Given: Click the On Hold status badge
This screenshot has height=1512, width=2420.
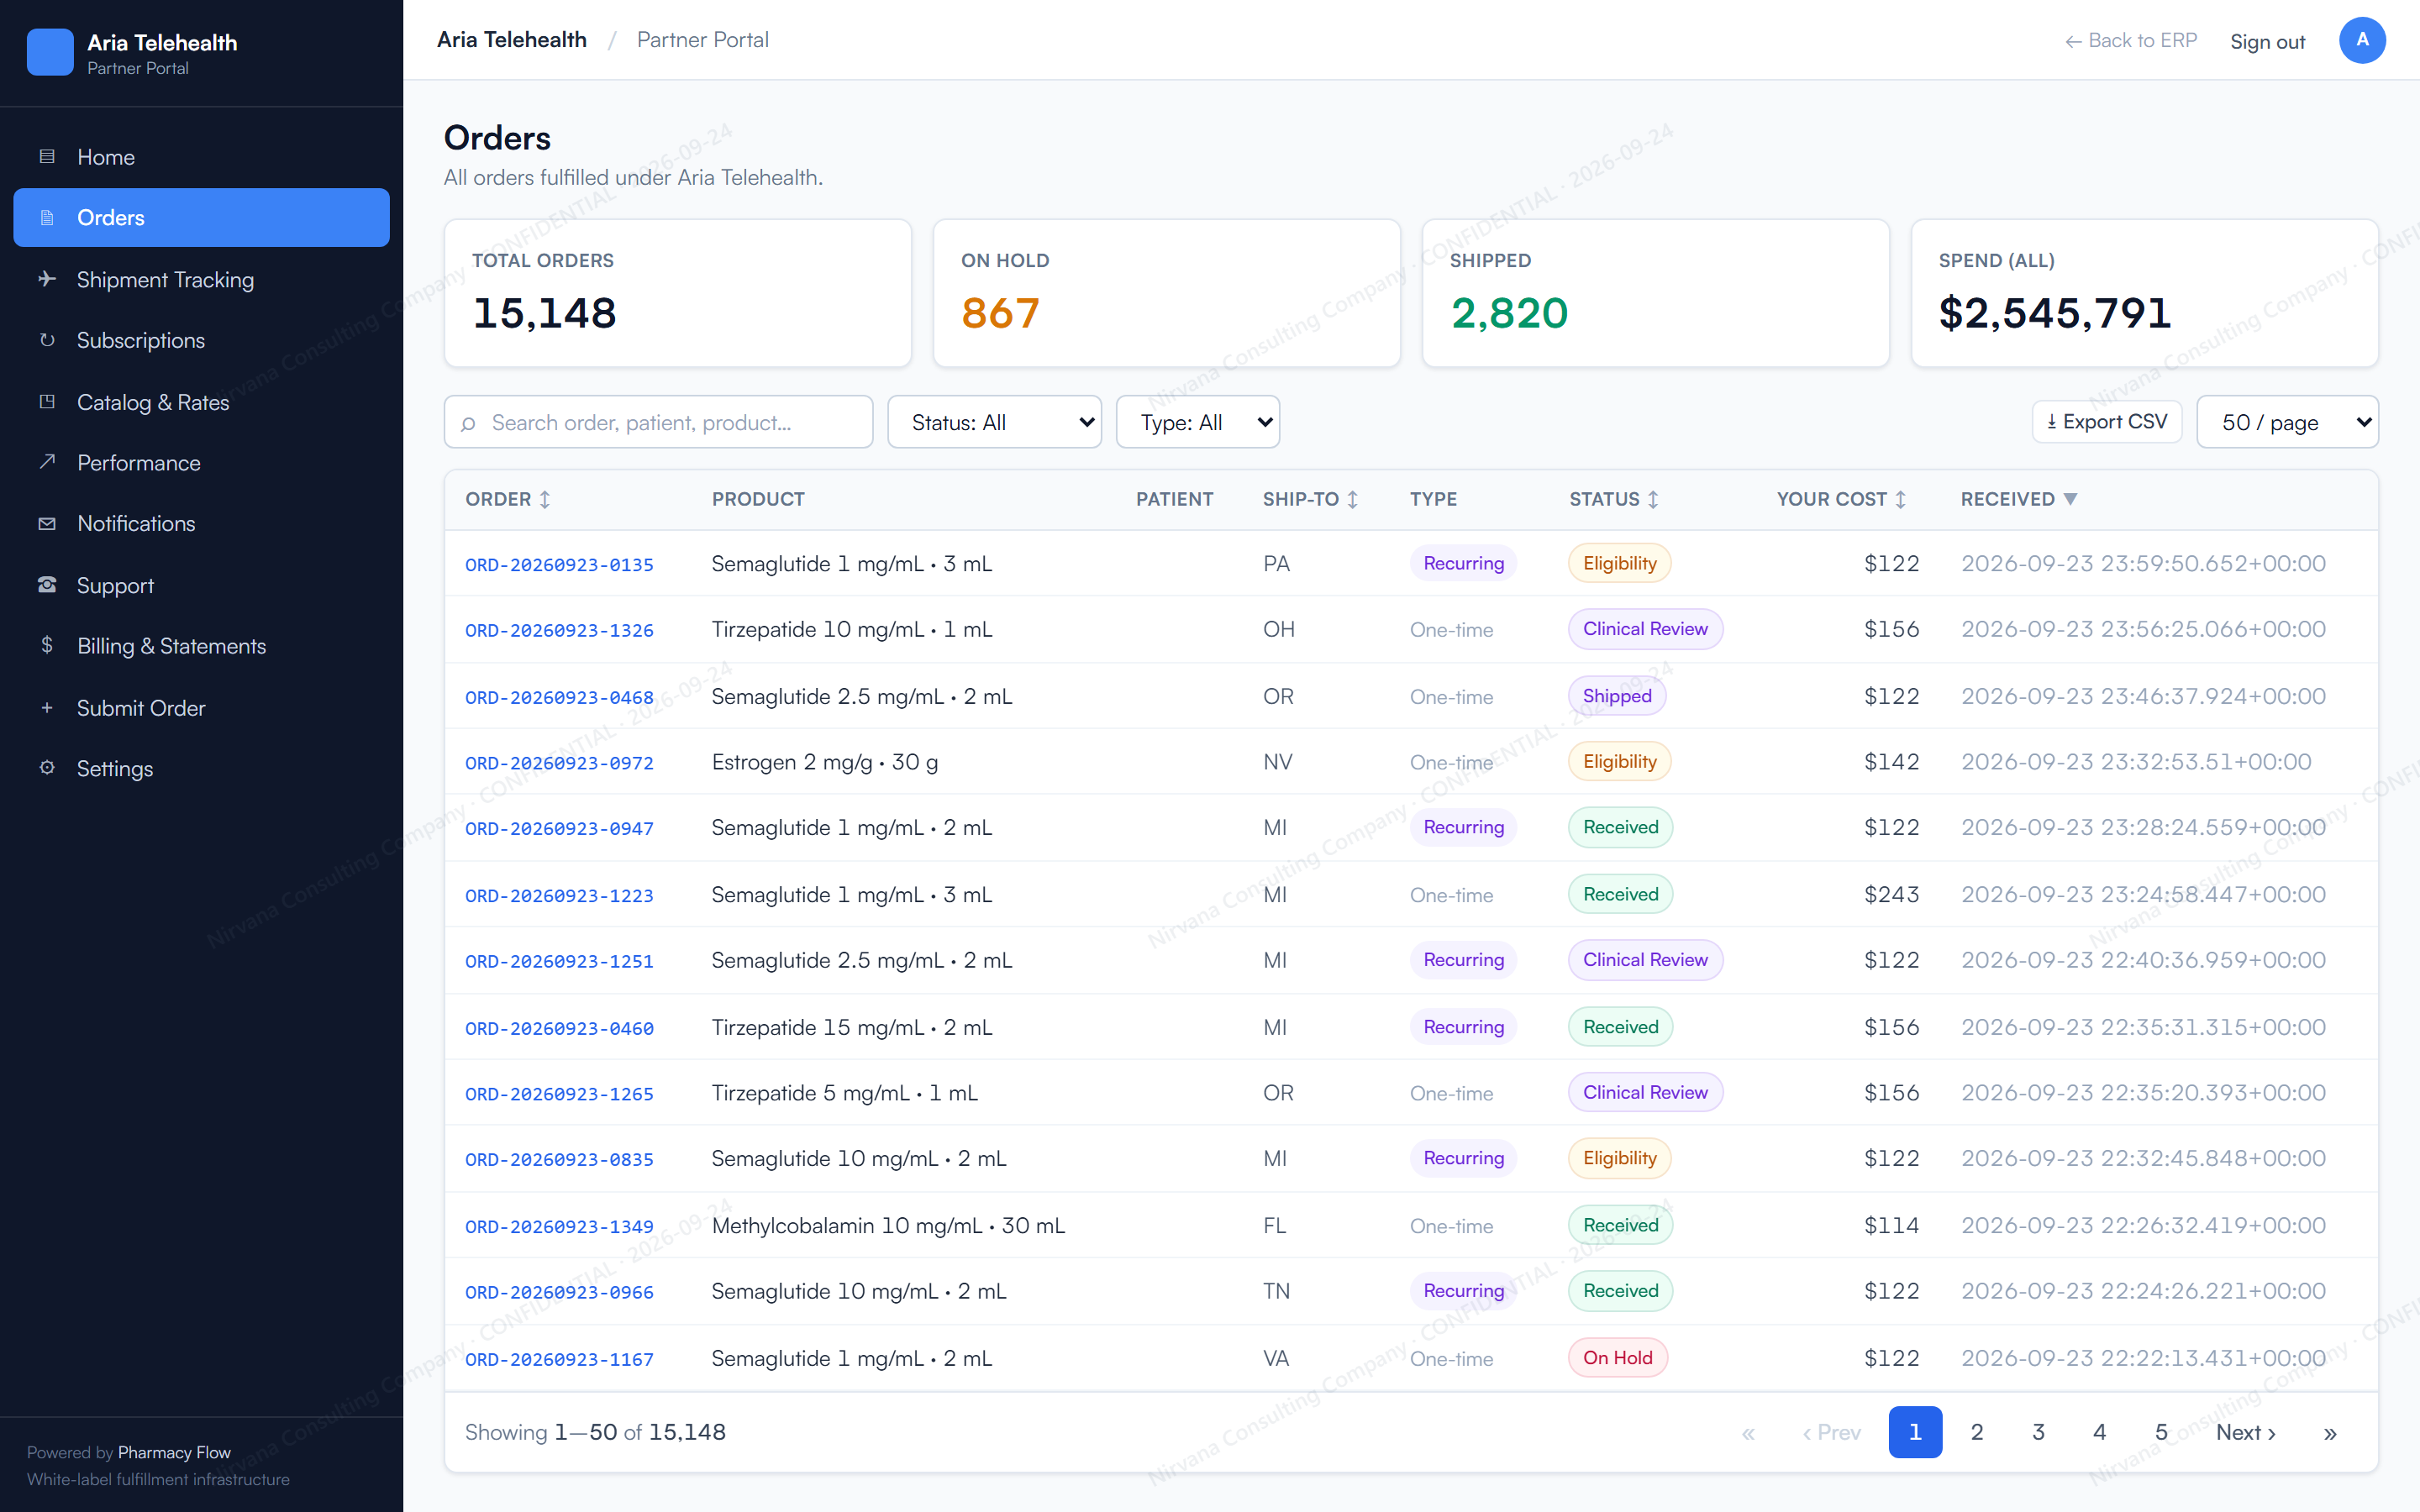Looking at the screenshot, I should pyautogui.click(x=1617, y=1357).
